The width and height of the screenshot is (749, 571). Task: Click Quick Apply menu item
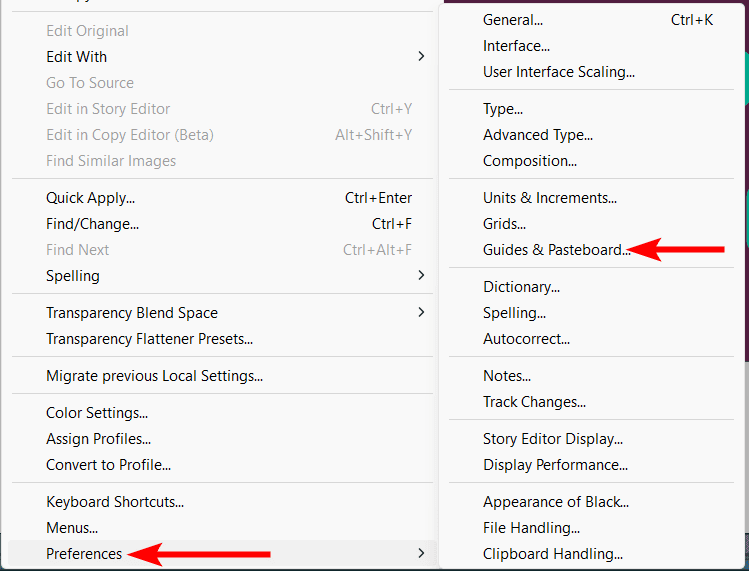click(90, 198)
